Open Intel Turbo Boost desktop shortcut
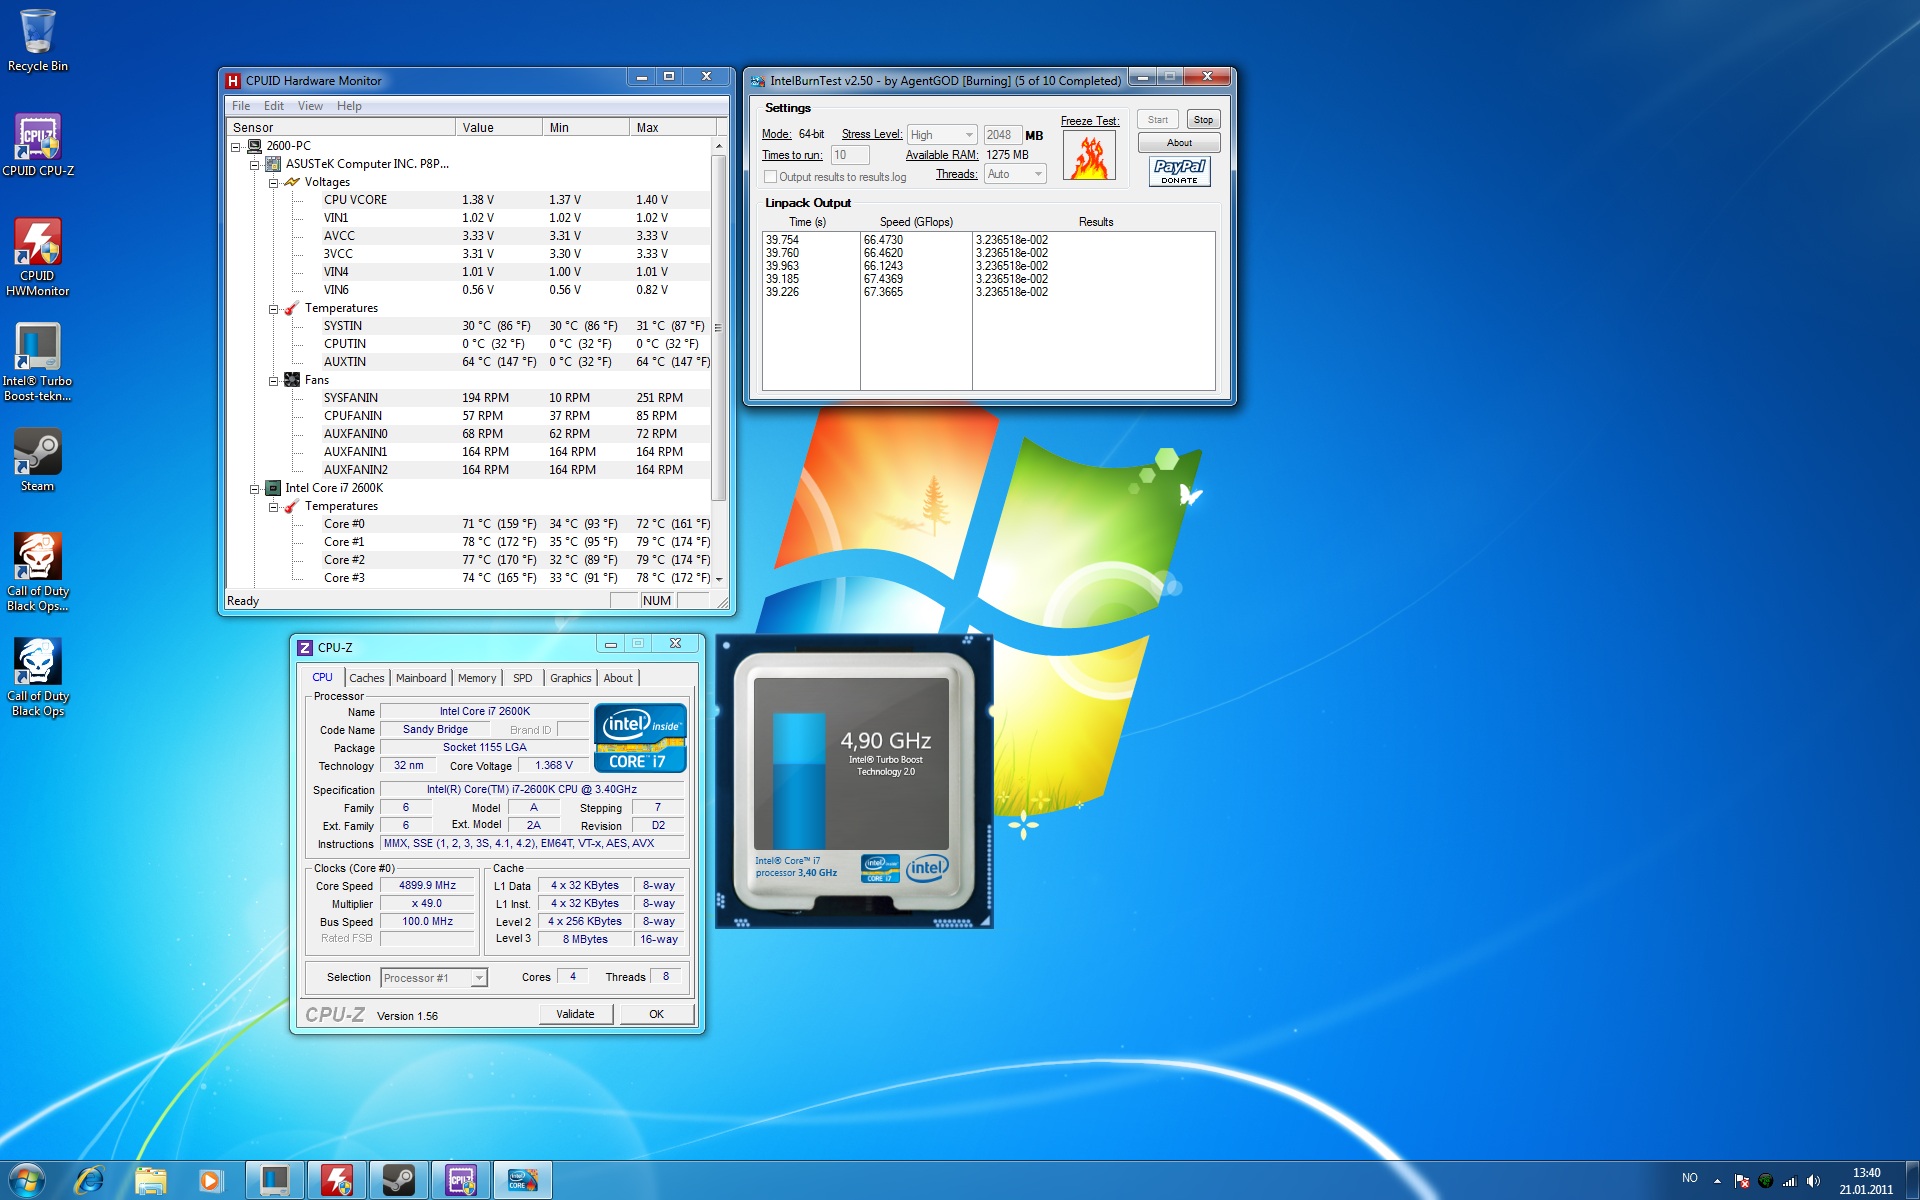Screen dimensions: 1920x1200 (38, 362)
